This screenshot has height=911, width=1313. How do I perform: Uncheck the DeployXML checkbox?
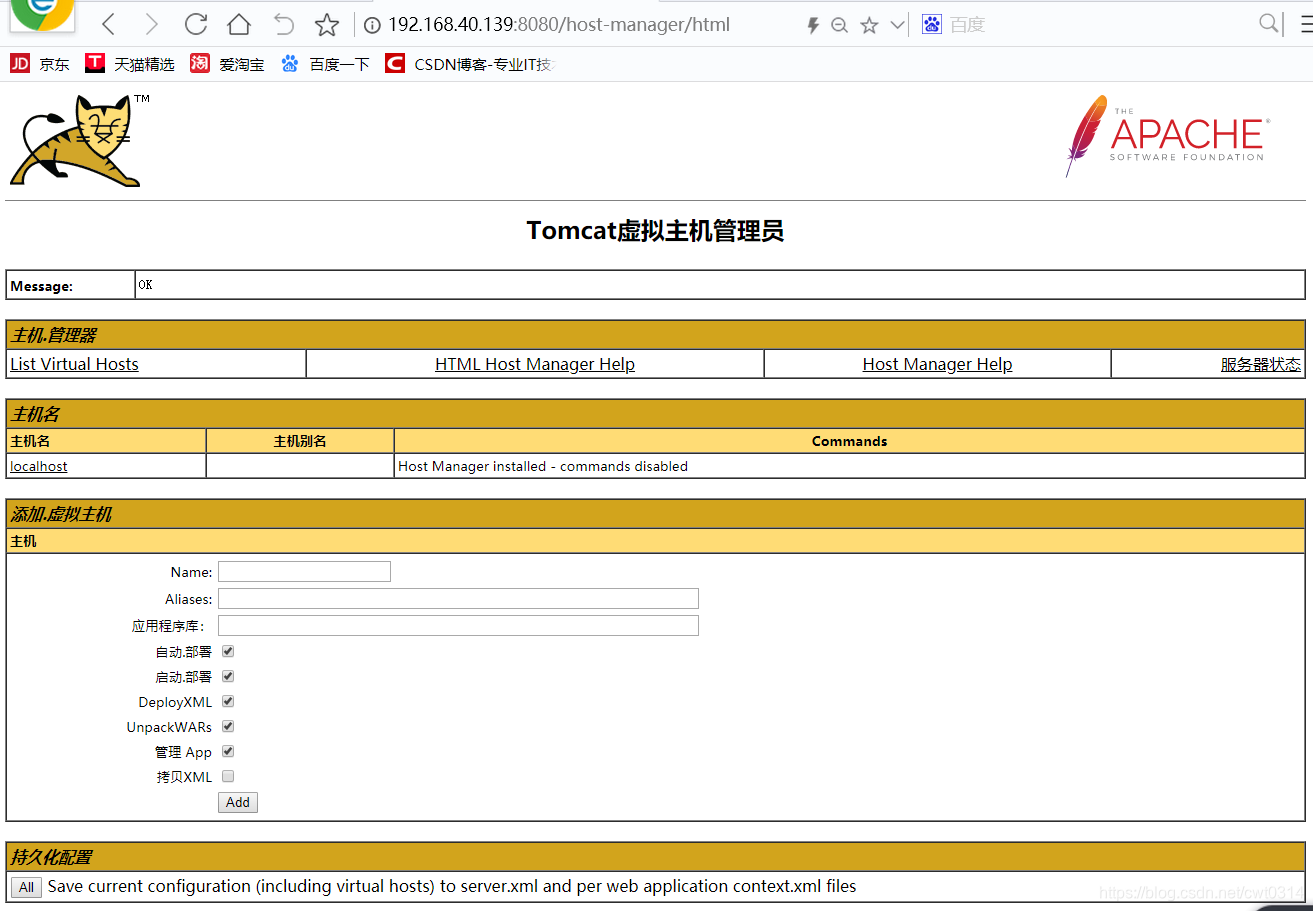click(228, 701)
